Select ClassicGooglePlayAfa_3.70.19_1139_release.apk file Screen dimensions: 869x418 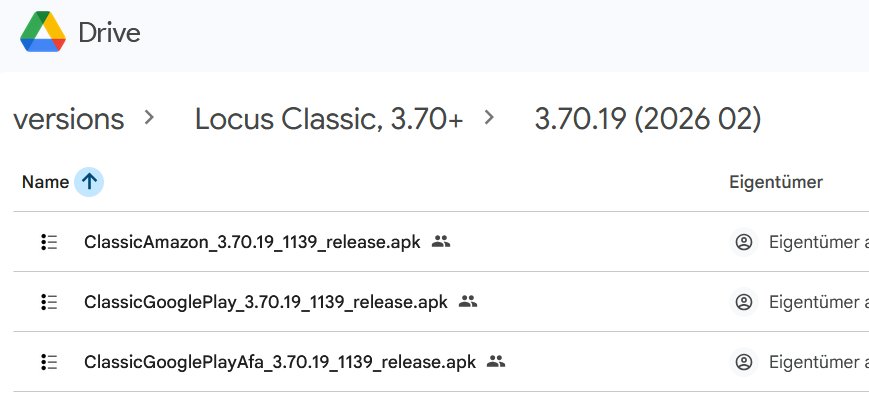(279, 362)
